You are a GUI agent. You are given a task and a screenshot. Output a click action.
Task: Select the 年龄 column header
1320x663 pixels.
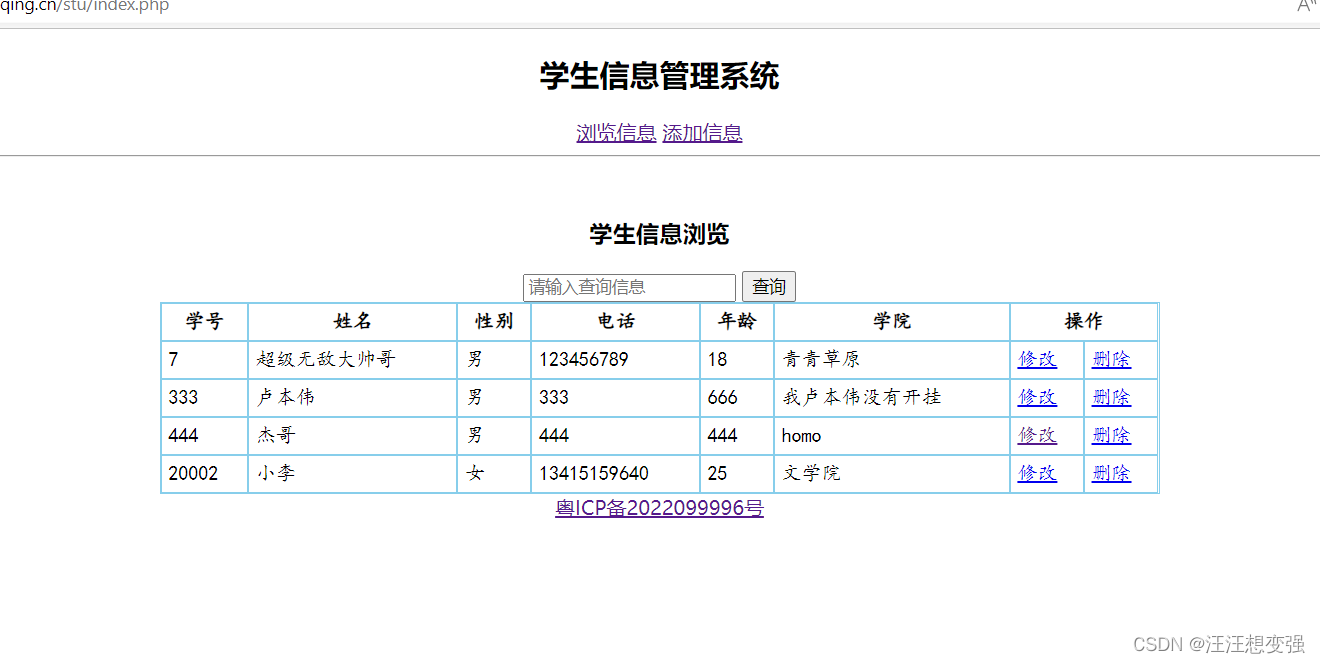[737, 322]
